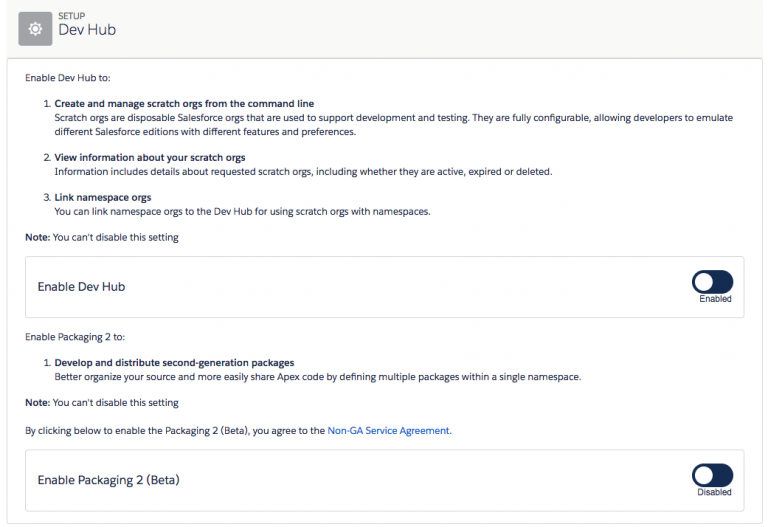Open the Non-GA Service Agreement link
768x527 pixels.
[389, 431]
